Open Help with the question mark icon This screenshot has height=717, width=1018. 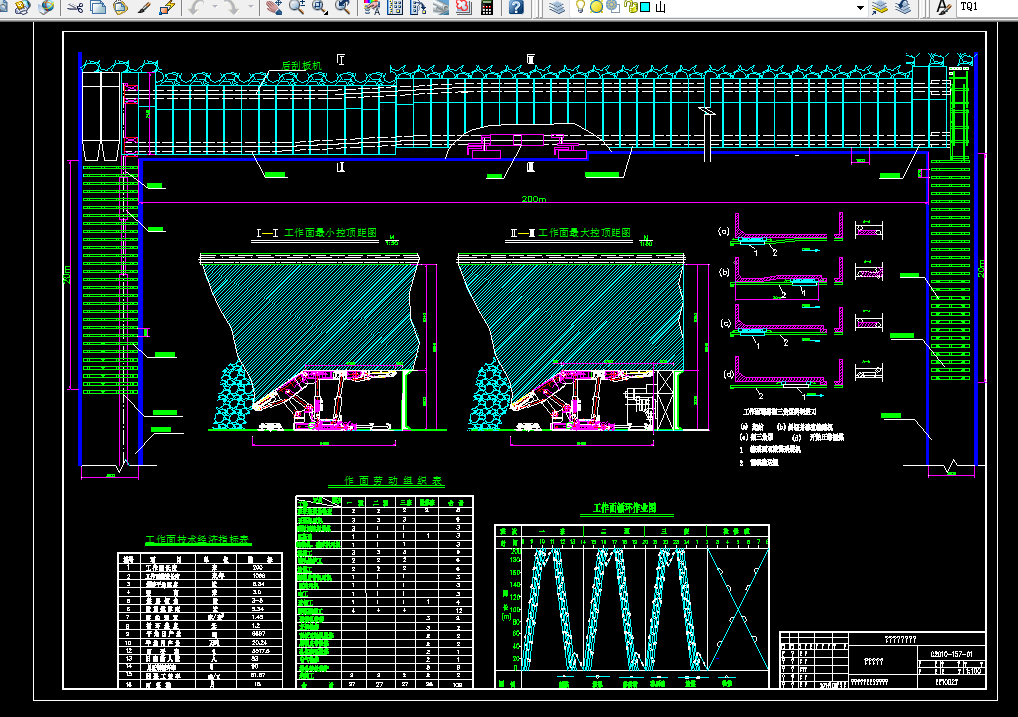516,8
